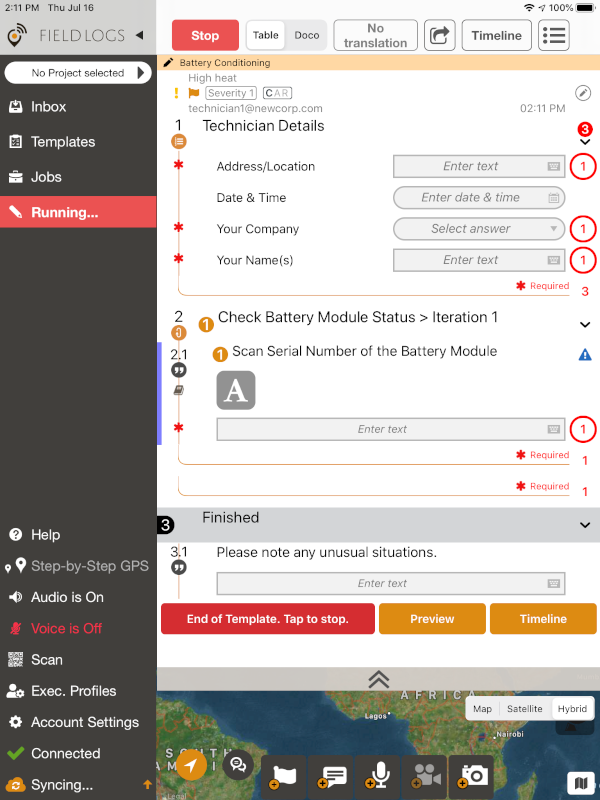600x800 pixels.
Task: Open the list menu icon in toolbar
Action: tap(554, 35)
